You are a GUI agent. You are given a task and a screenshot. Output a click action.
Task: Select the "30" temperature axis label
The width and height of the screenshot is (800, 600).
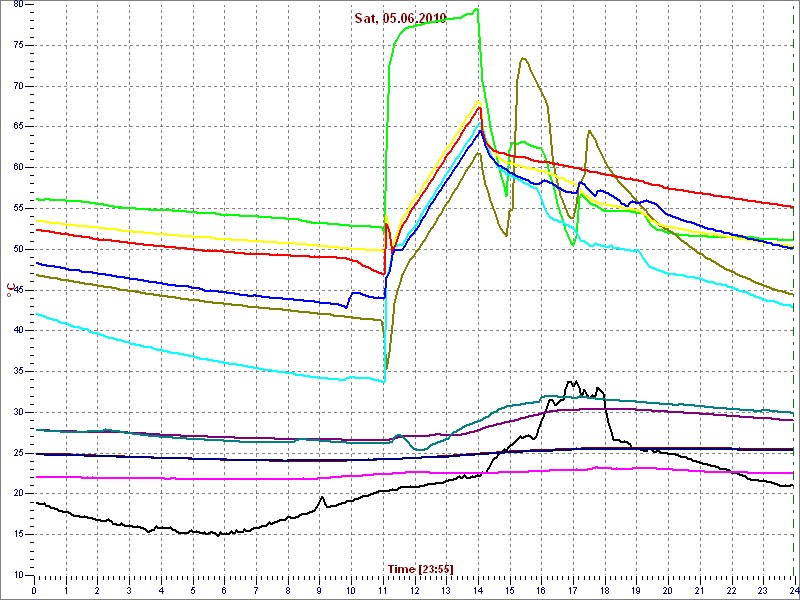pyautogui.click(x=19, y=412)
